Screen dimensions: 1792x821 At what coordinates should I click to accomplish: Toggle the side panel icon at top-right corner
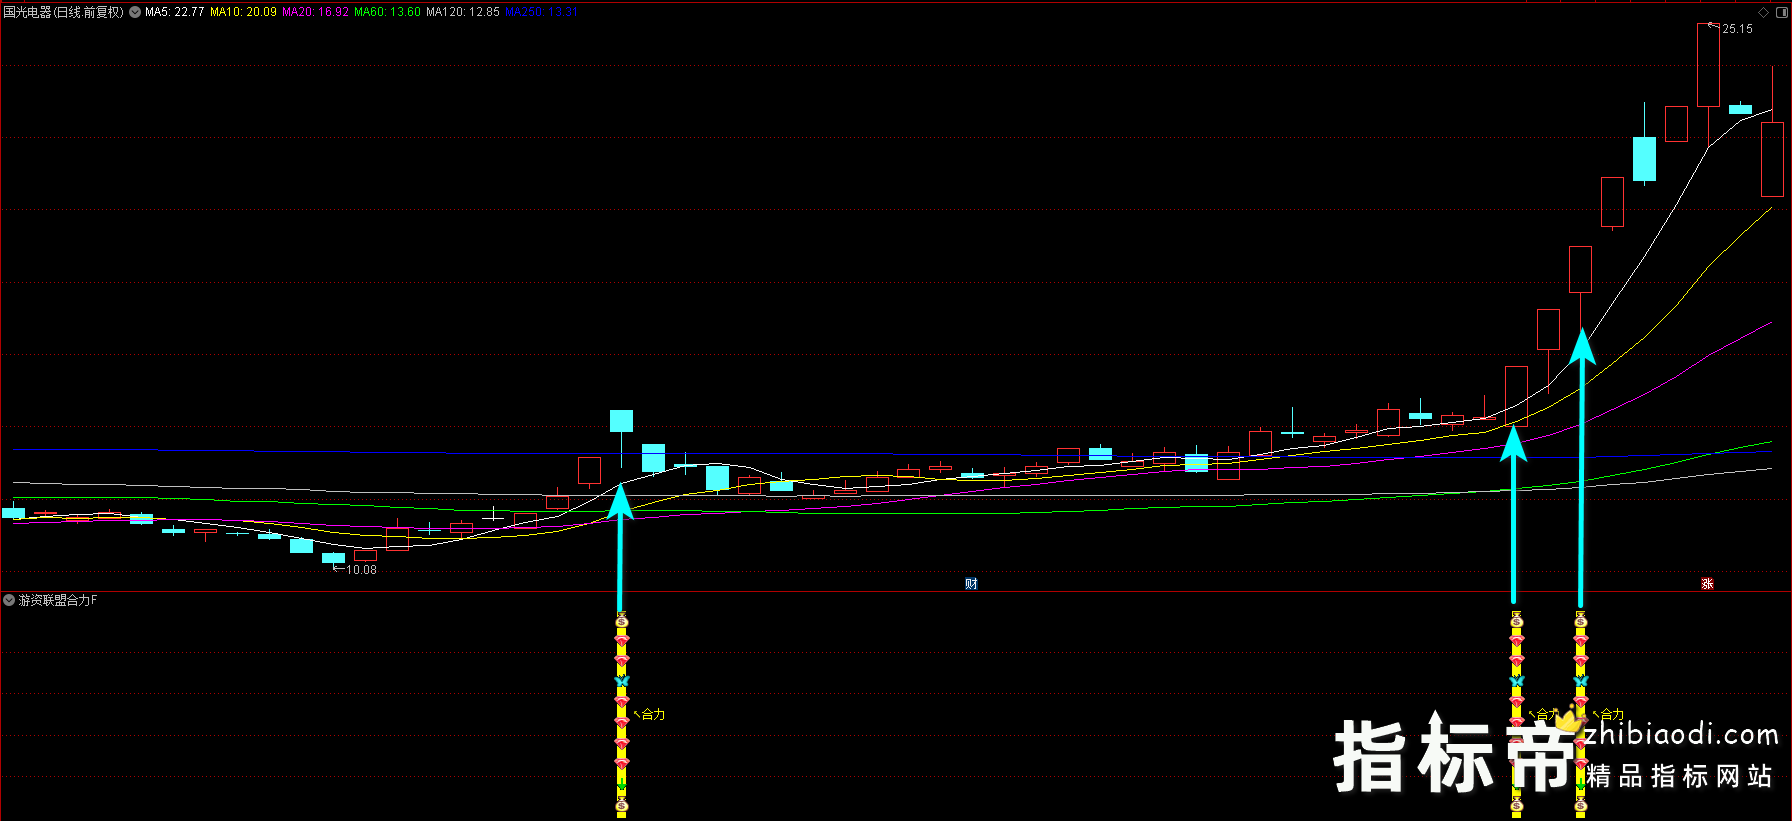point(1781,12)
